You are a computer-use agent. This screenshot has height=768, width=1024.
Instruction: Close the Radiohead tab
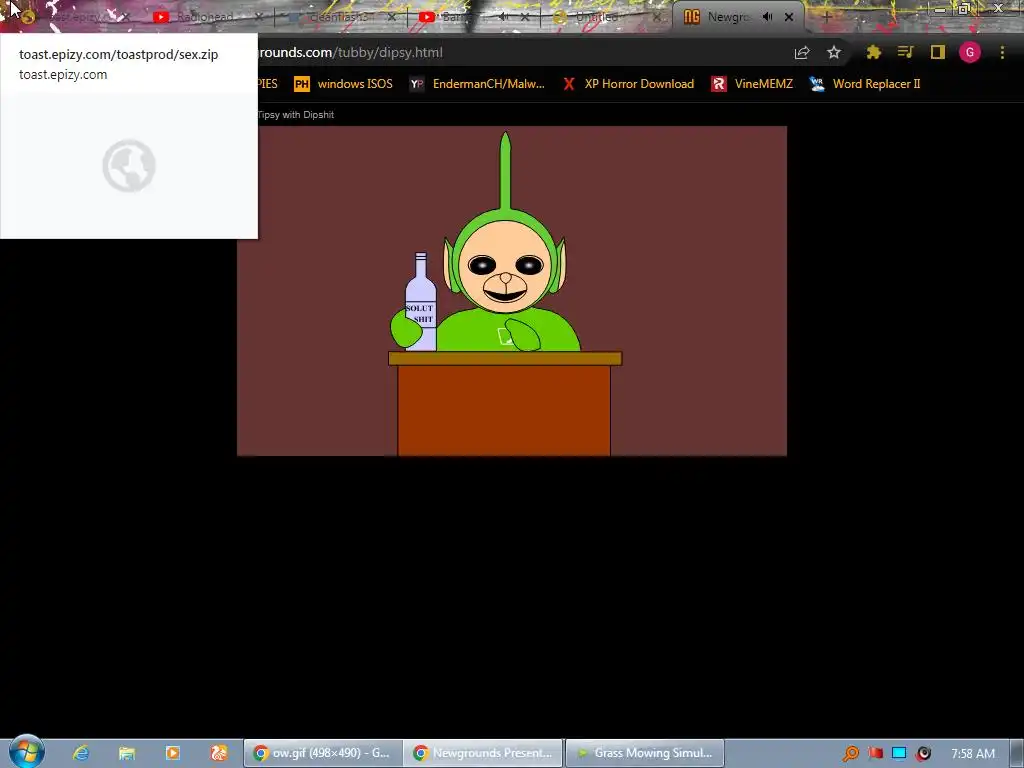coord(259,17)
